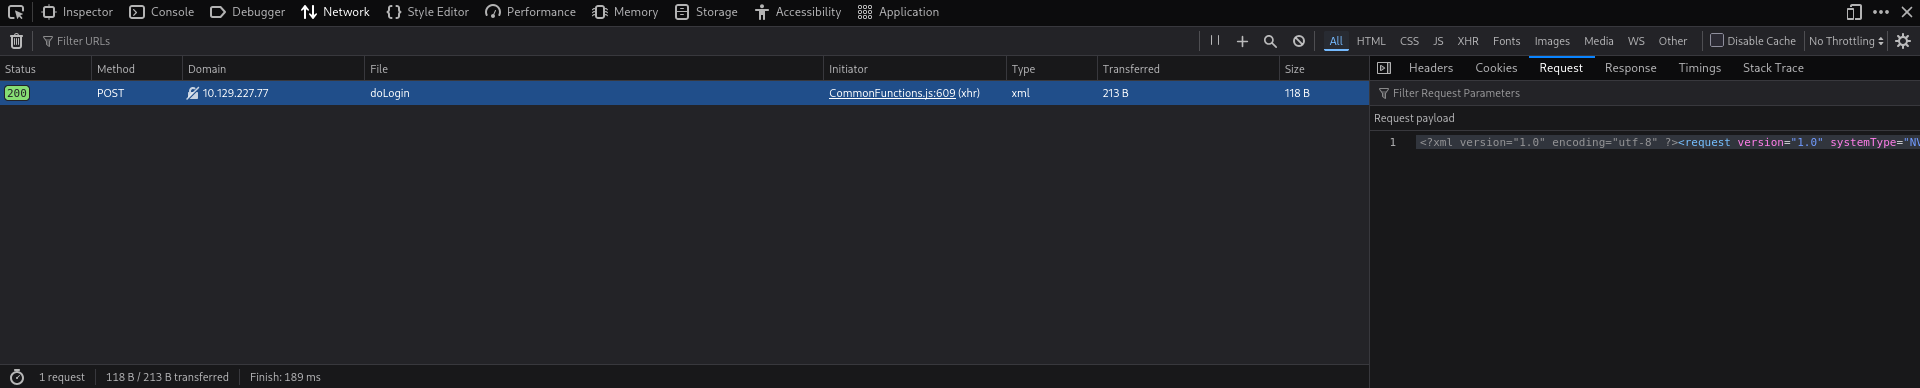Switch to the Stack Trace tab

click(x=1773, y=68)
